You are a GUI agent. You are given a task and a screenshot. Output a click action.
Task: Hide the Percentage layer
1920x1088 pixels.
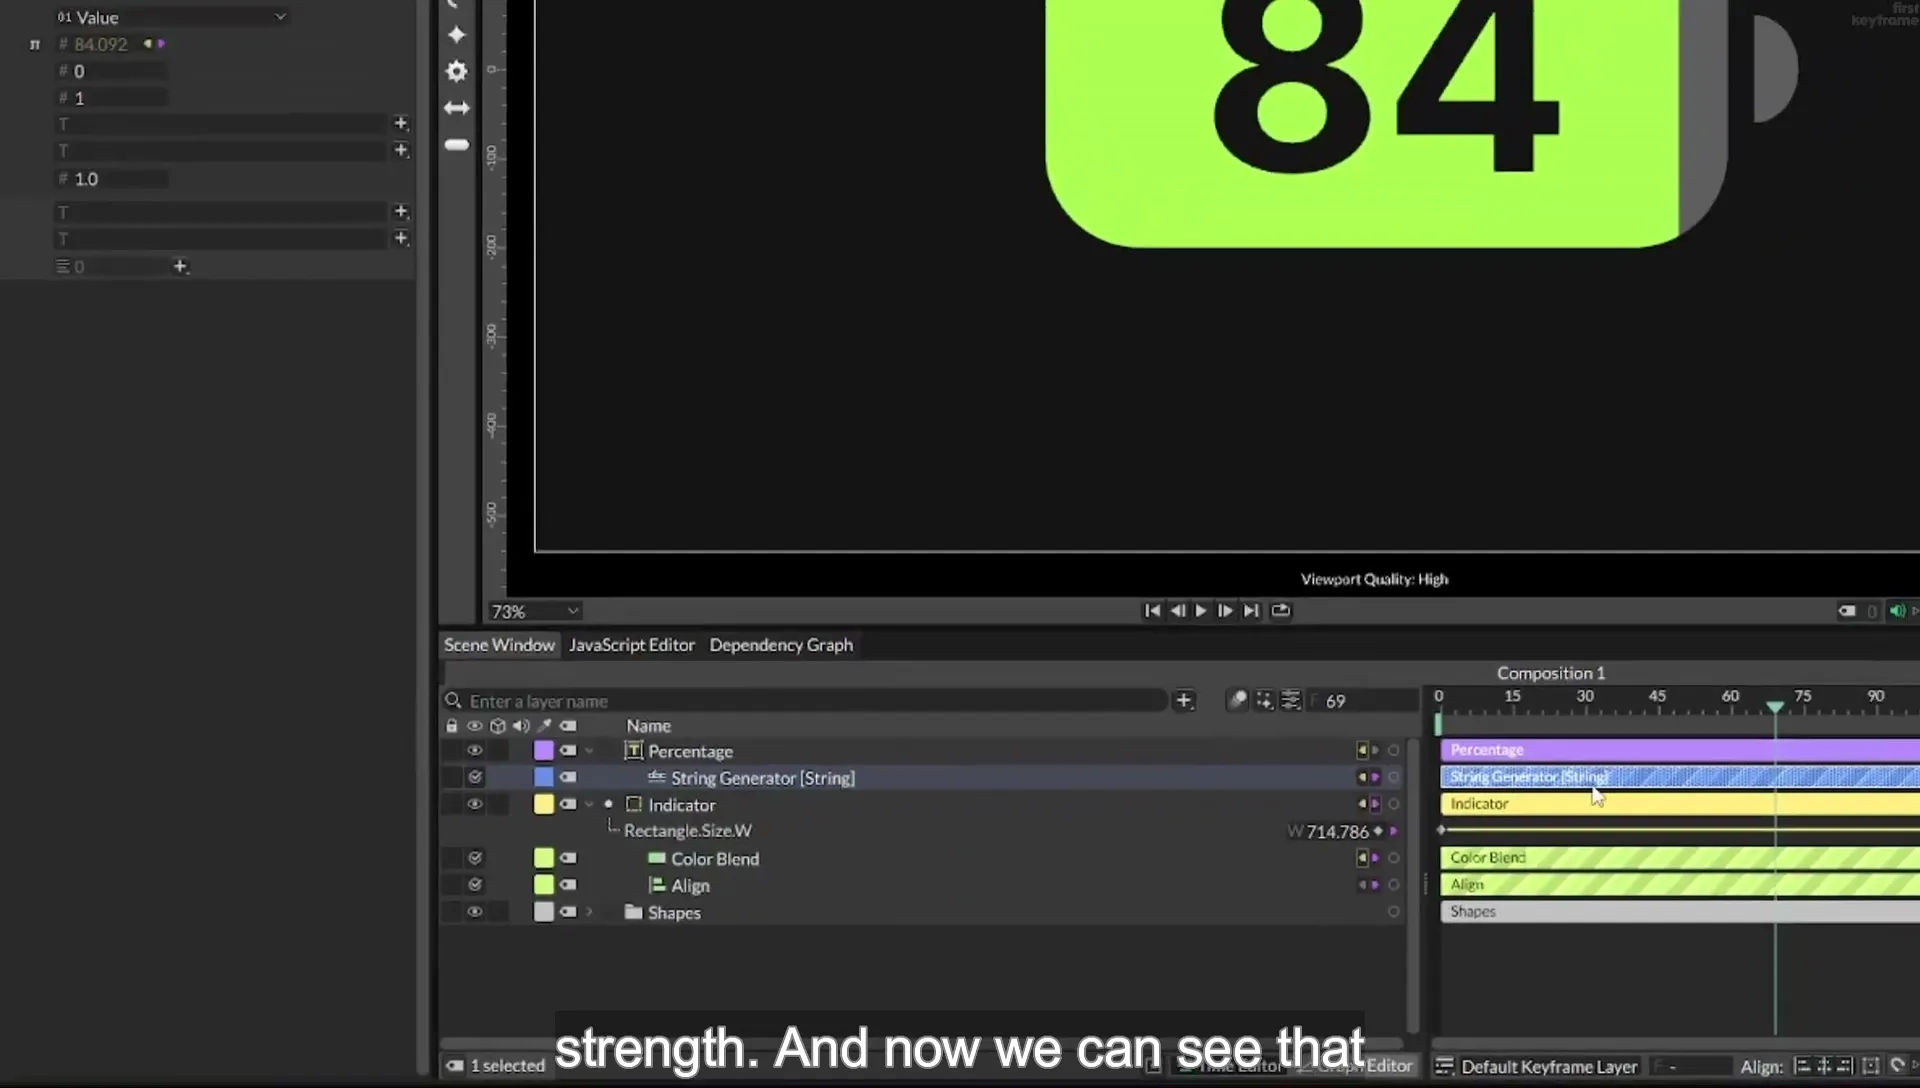tap(475, 750)
